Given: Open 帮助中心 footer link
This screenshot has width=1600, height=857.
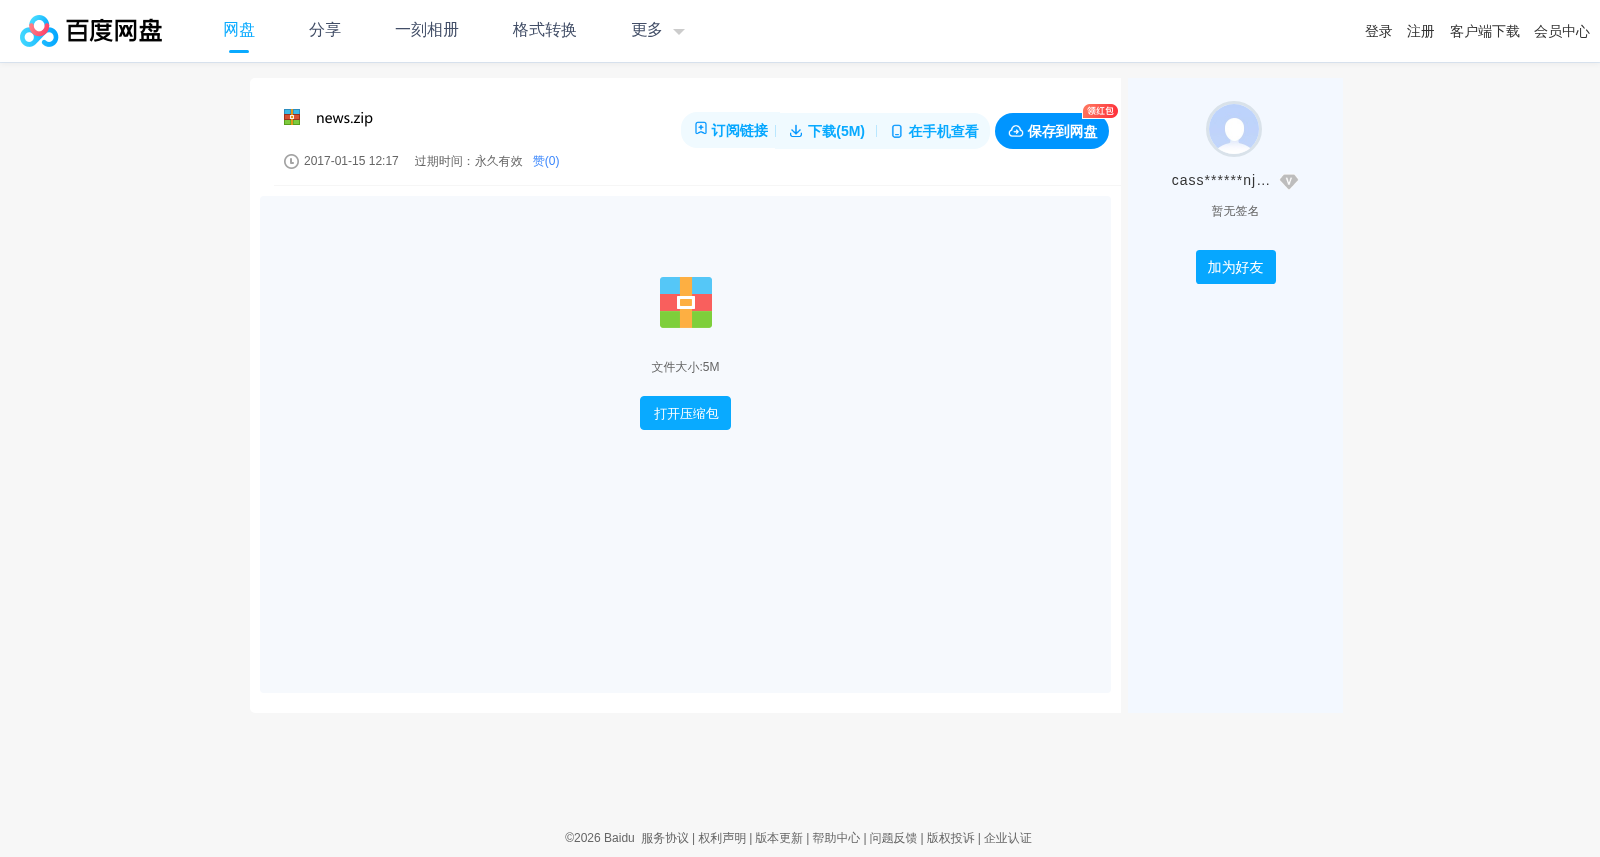Looking at the screenshot, I should (x=836, y=838).
